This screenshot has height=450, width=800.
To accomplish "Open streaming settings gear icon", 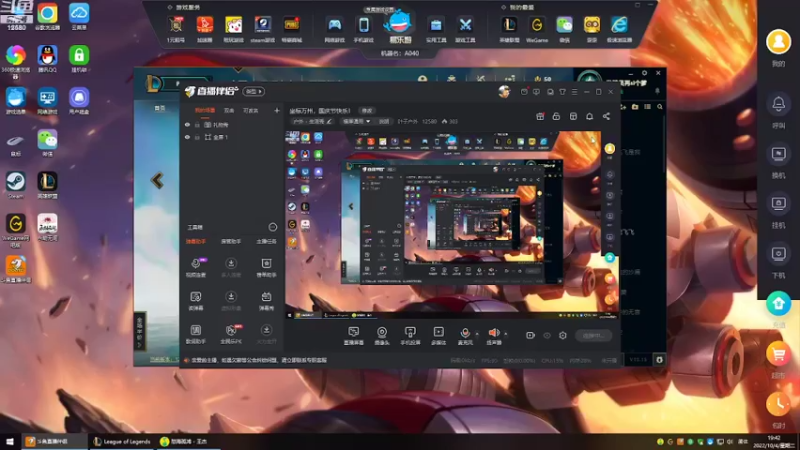I will [563, 335].
